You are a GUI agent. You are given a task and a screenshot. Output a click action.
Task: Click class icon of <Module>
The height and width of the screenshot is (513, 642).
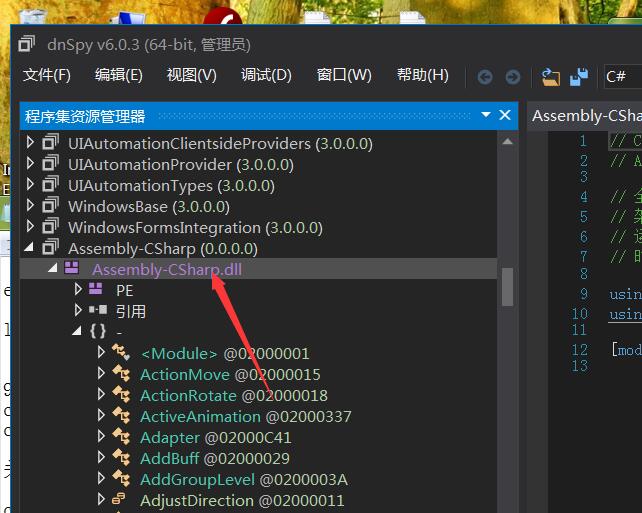(121, 353)
